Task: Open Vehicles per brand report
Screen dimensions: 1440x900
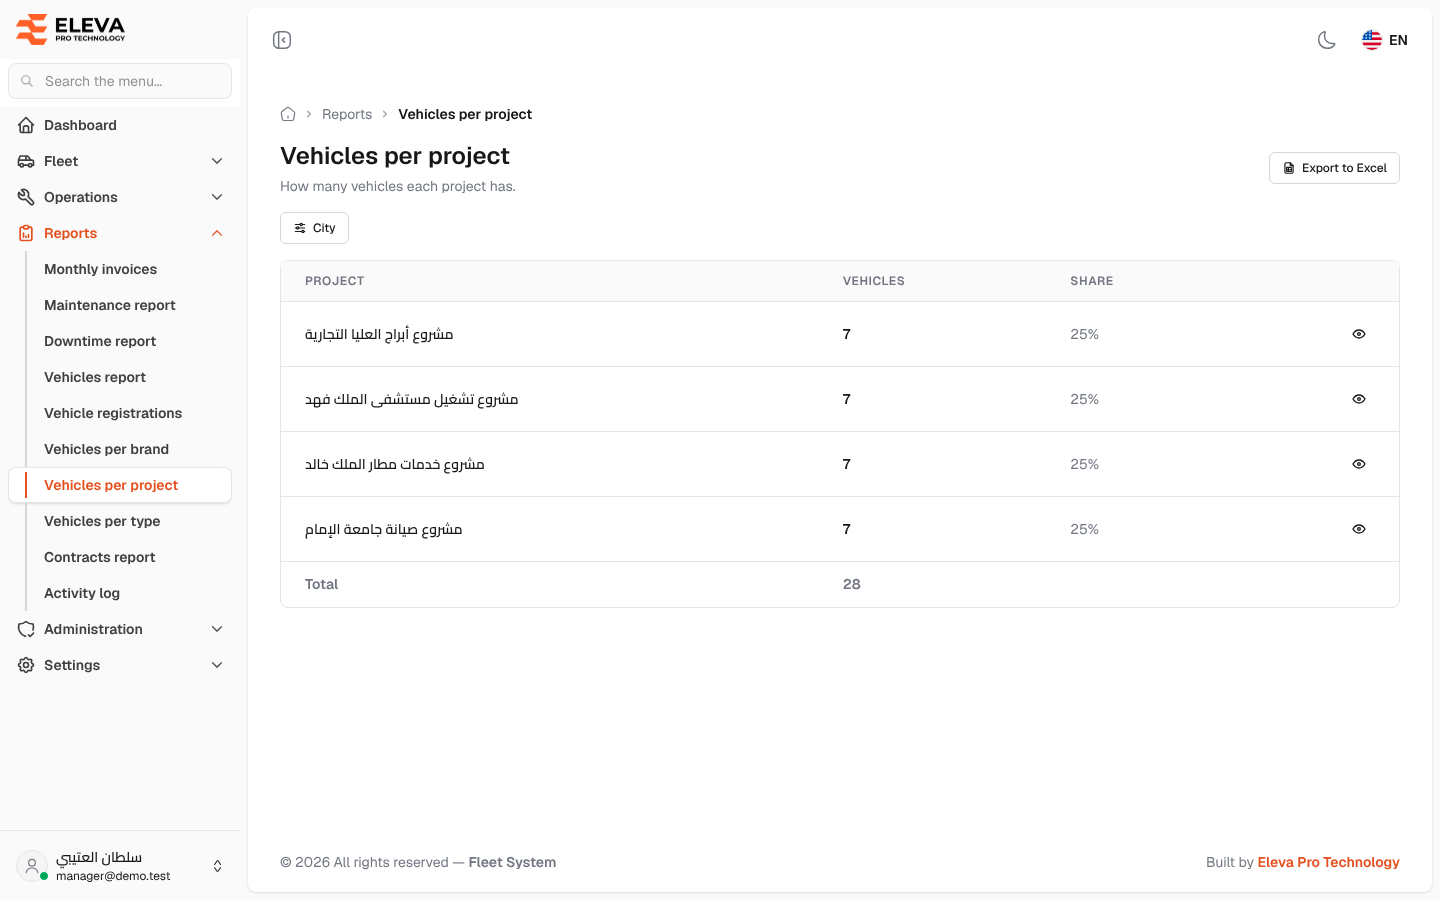Action: (x=106, y=449)
